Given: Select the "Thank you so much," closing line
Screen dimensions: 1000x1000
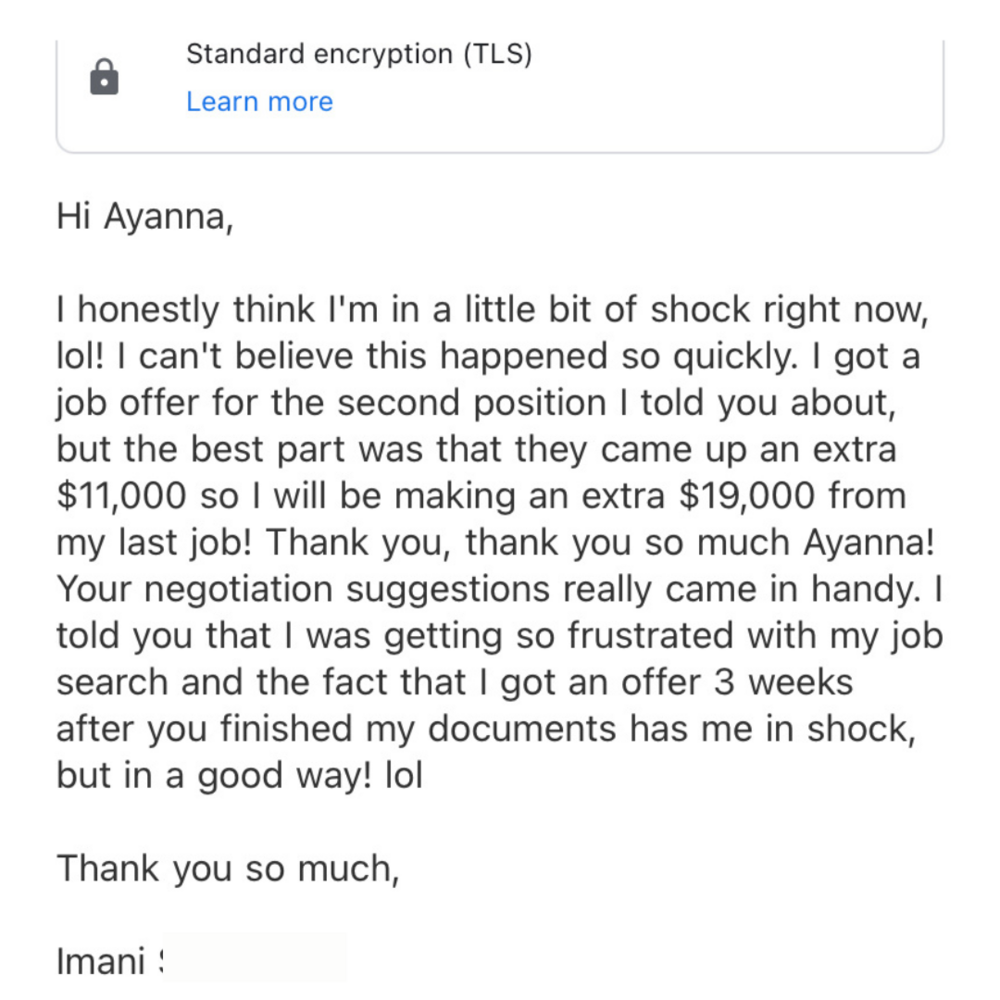Looking at the screenshot, I should click(228, 867).
